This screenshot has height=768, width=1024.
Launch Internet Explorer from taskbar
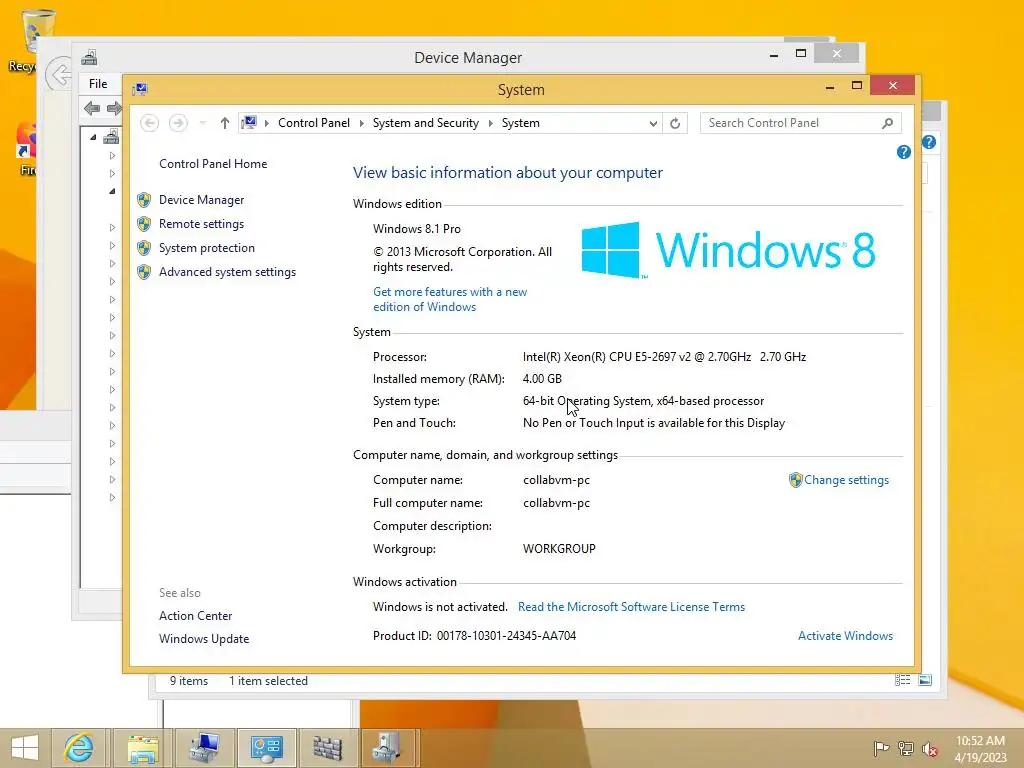pyautogui.click(x=79, y=748)
